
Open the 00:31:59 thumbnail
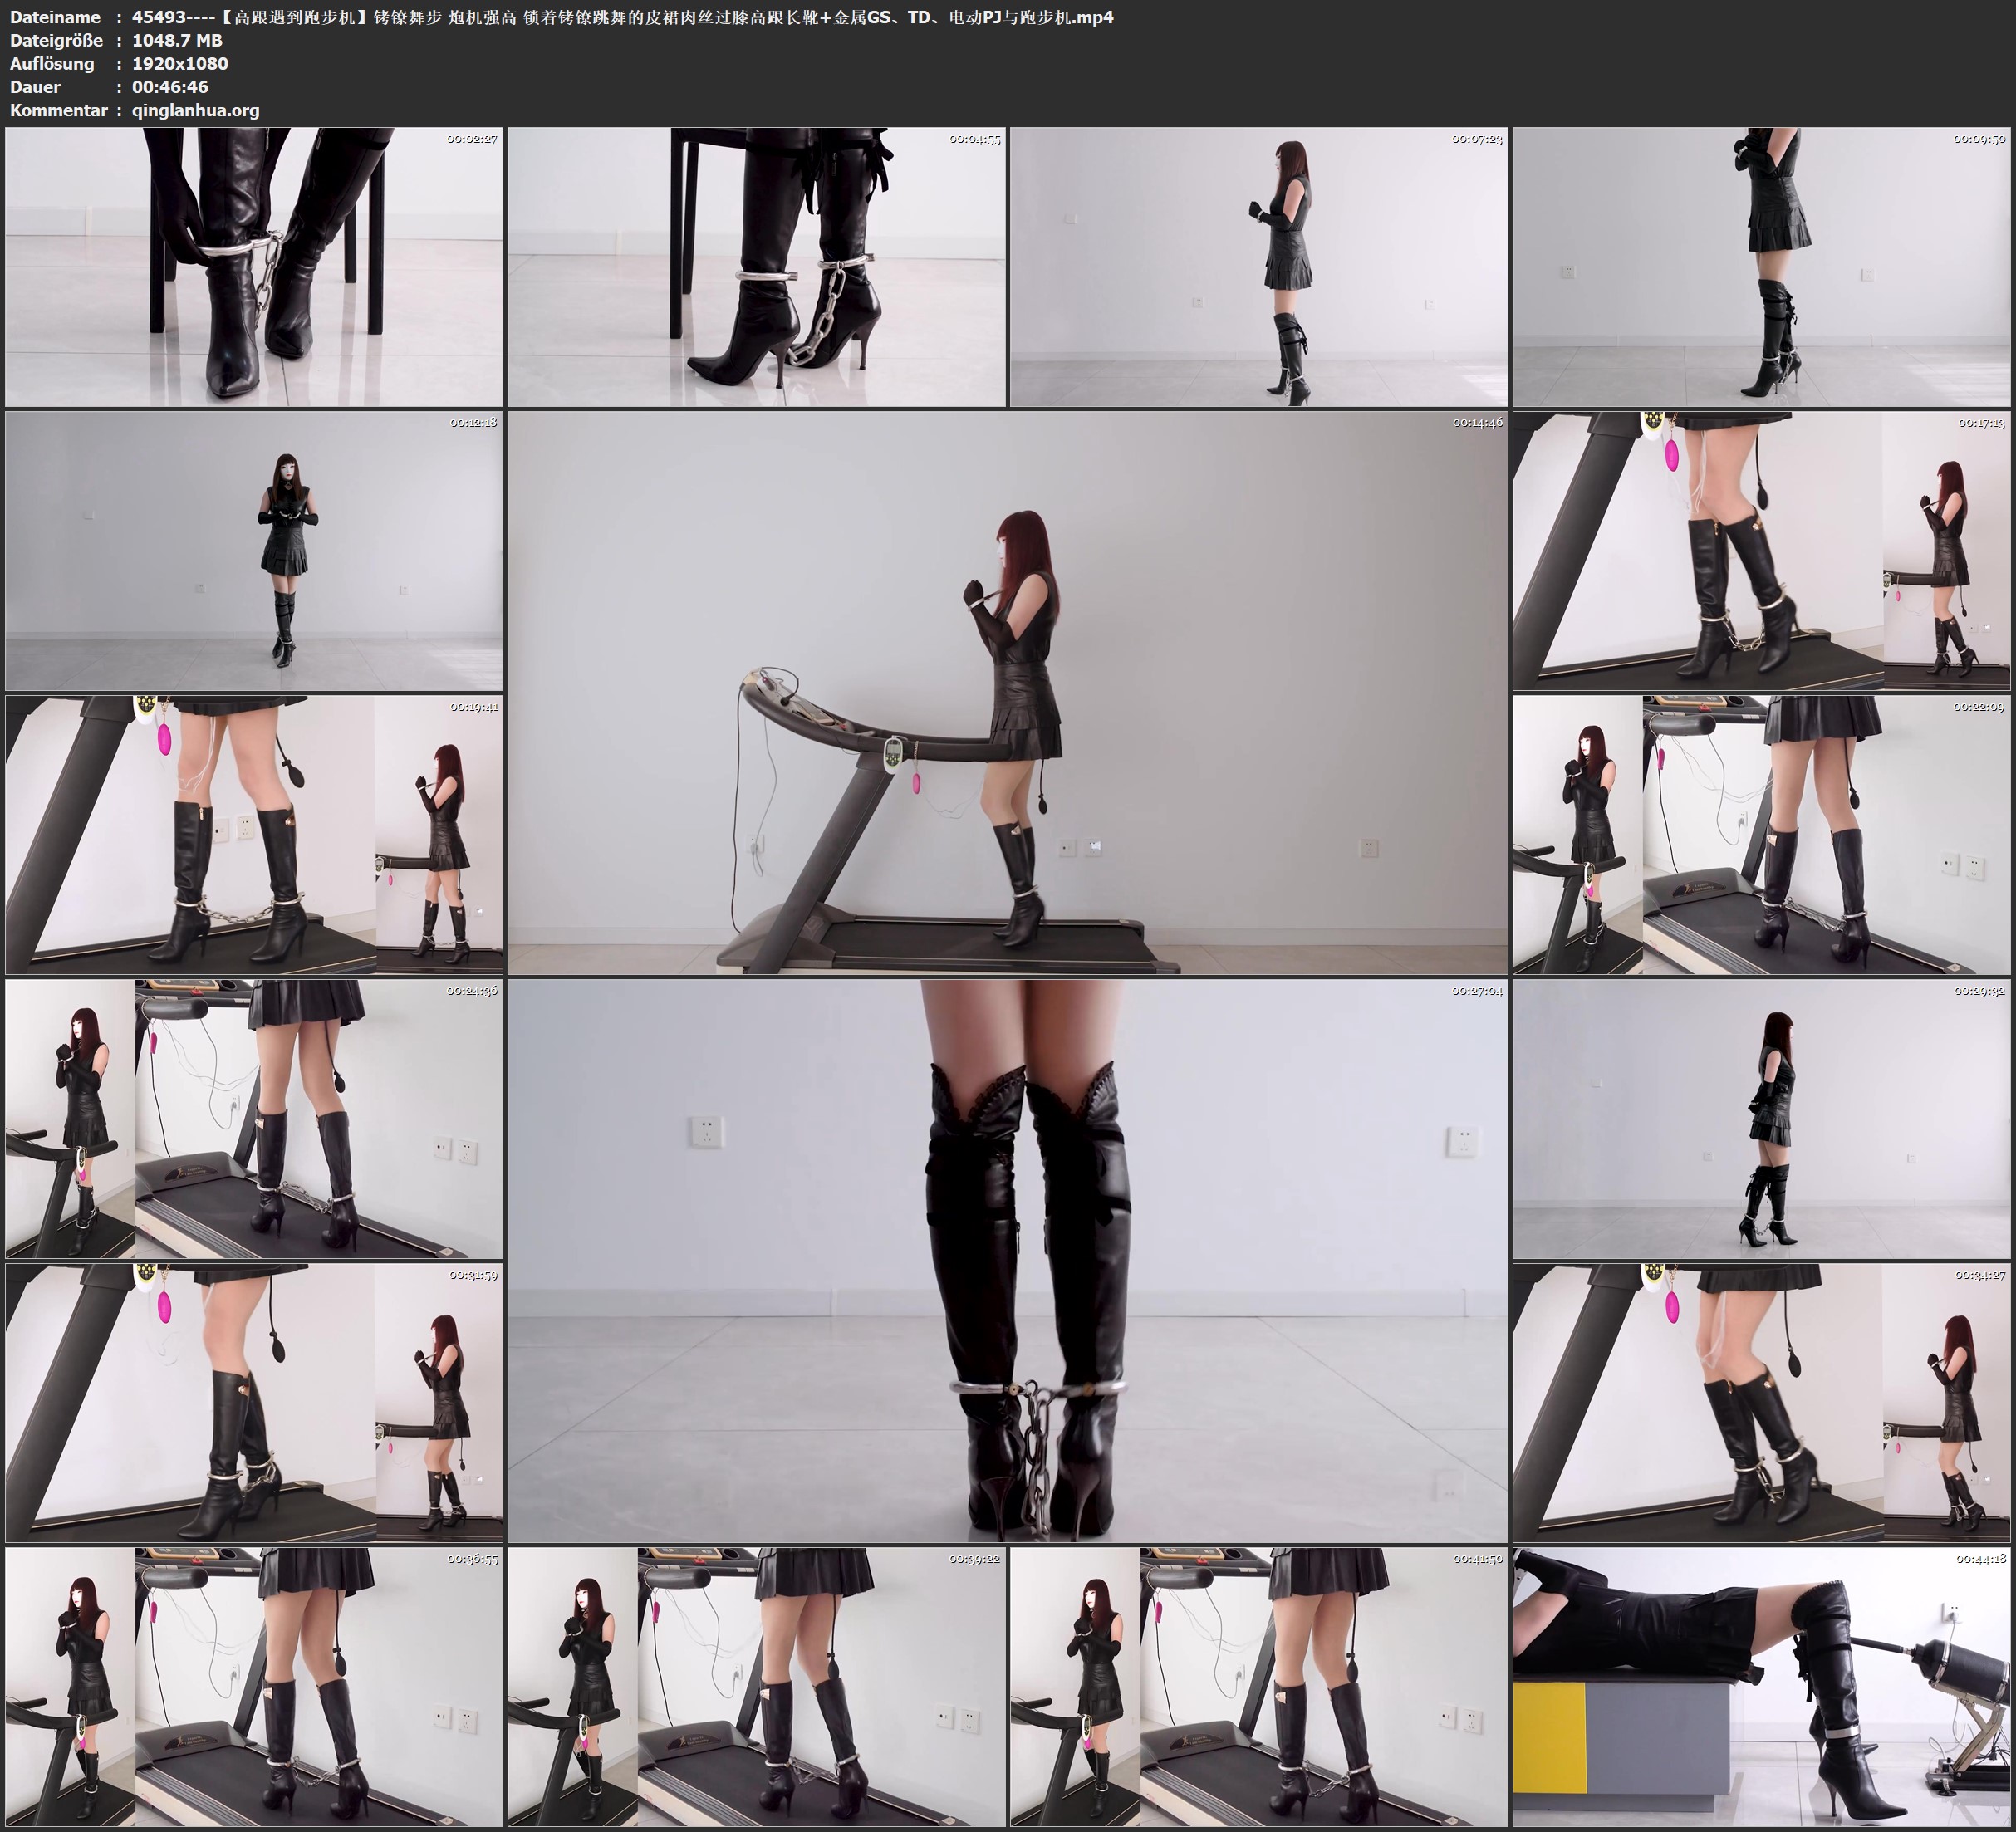[254, 1402]
